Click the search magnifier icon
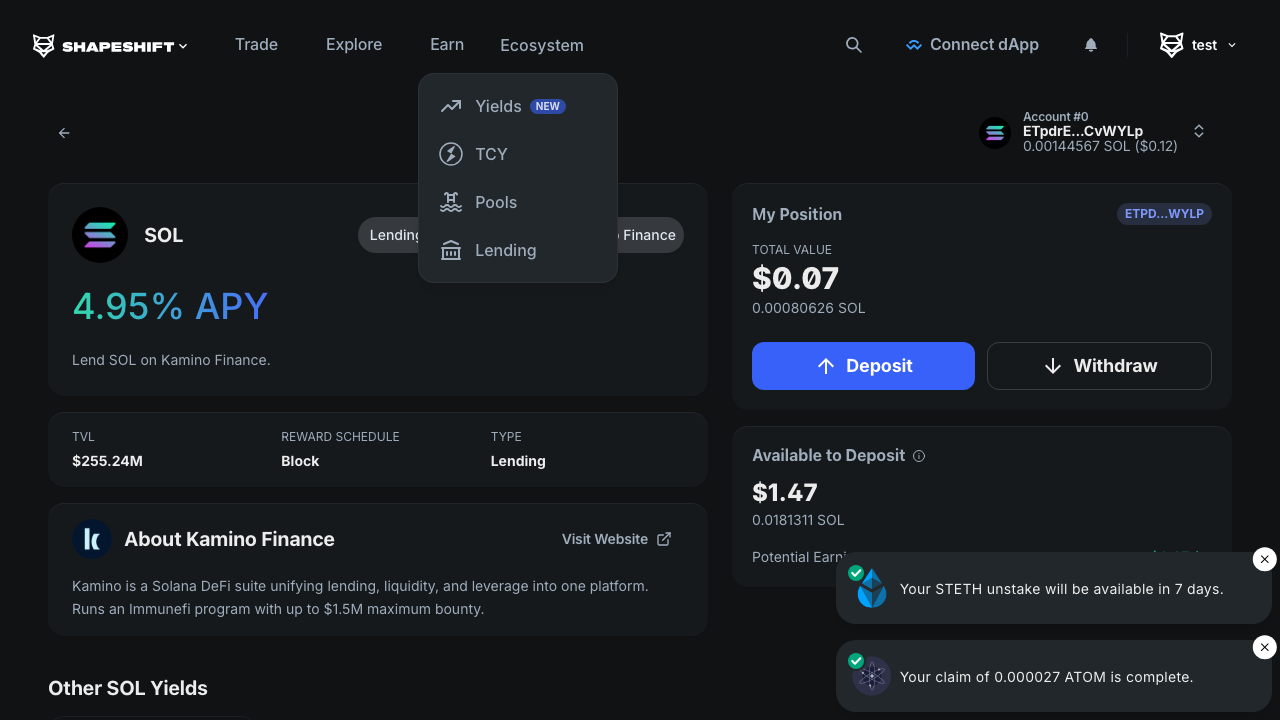This screenshot has height=720, width=1280. coord(853,45)
